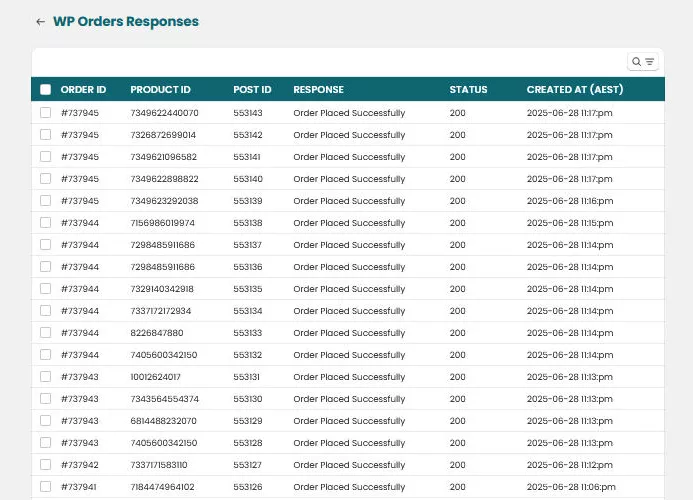Click post ID 553132
The image size is (693, 500).
click(248, 355)
